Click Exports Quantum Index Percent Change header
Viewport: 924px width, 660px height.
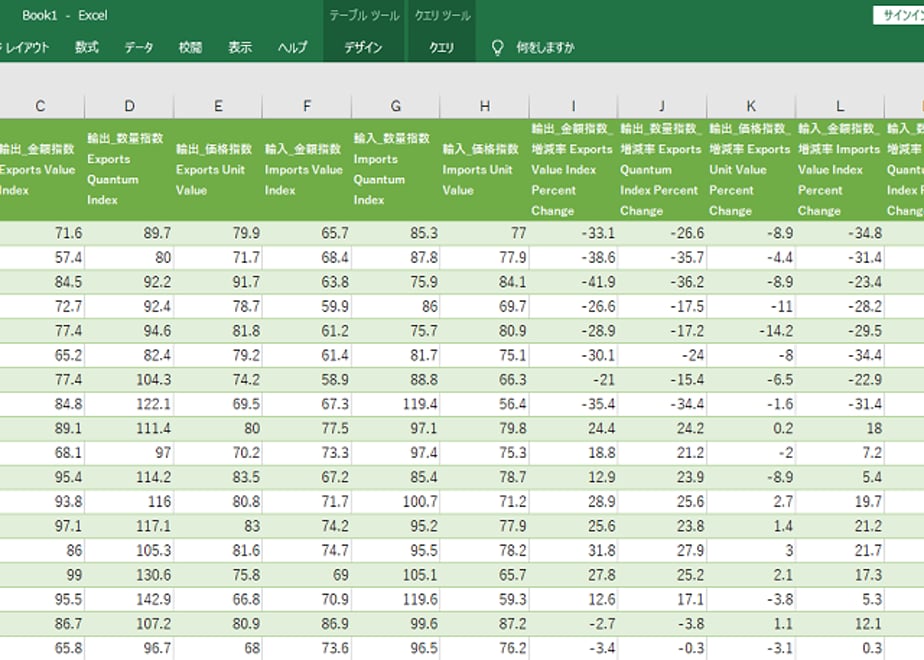[x=662, y=170]
